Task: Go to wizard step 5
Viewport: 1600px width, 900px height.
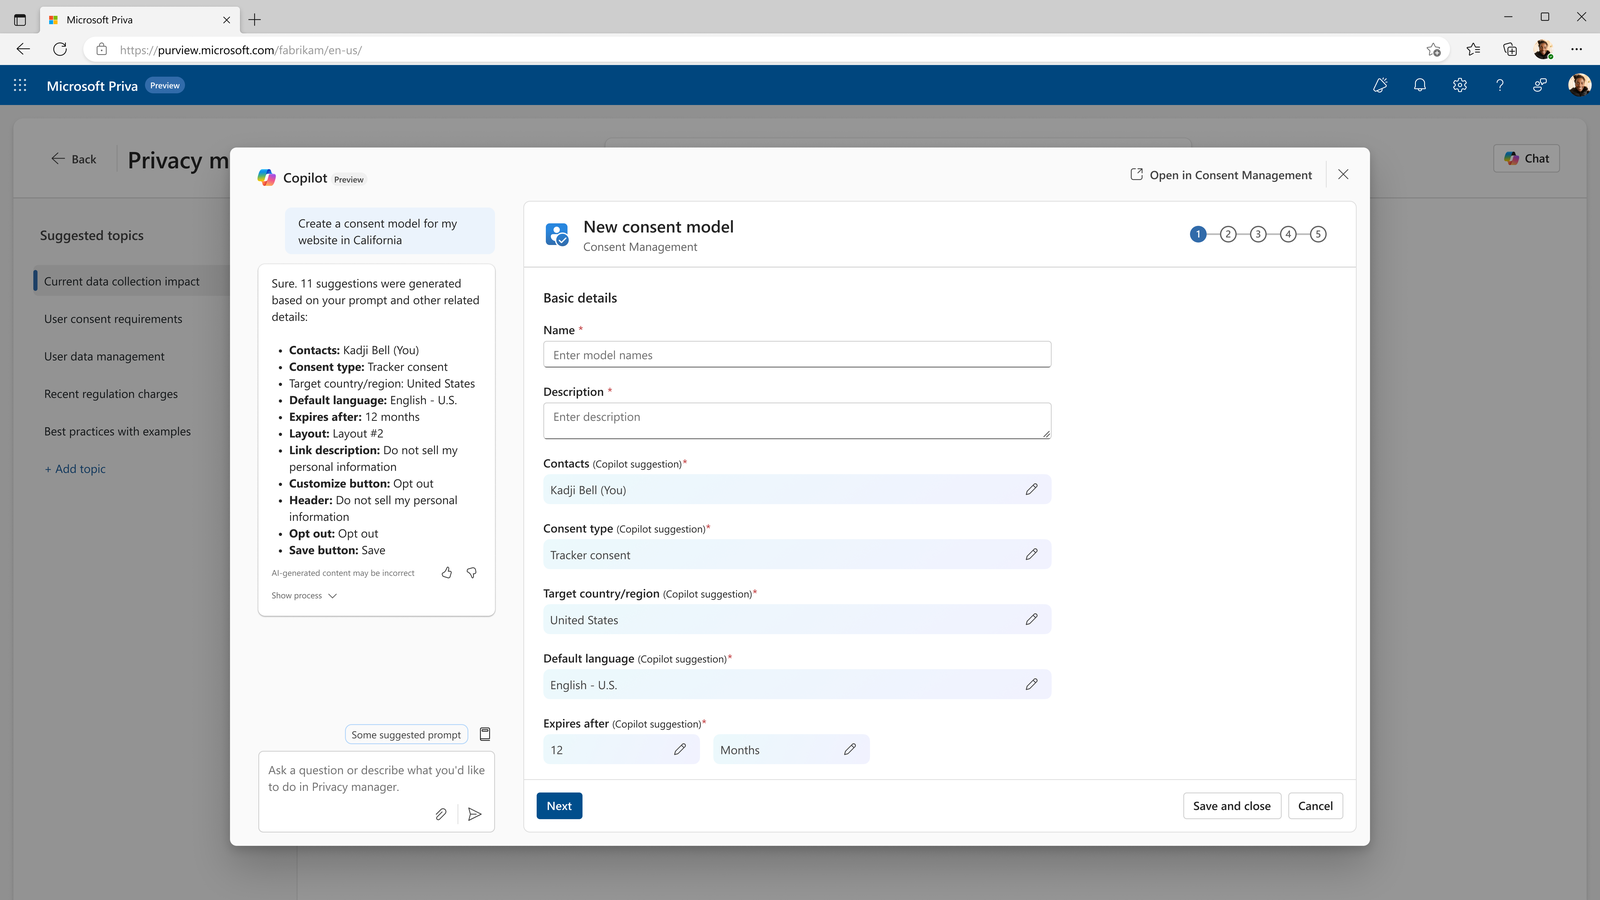Action: tap(1318, 234)
